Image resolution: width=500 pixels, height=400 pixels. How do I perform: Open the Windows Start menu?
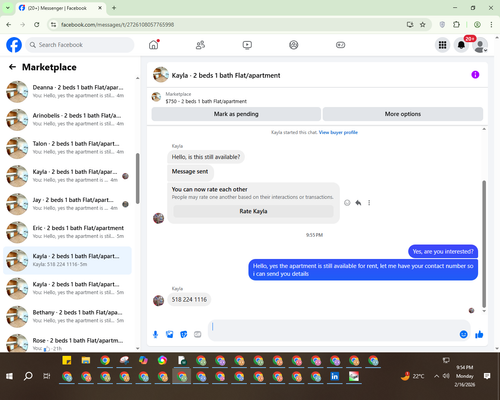9,376
